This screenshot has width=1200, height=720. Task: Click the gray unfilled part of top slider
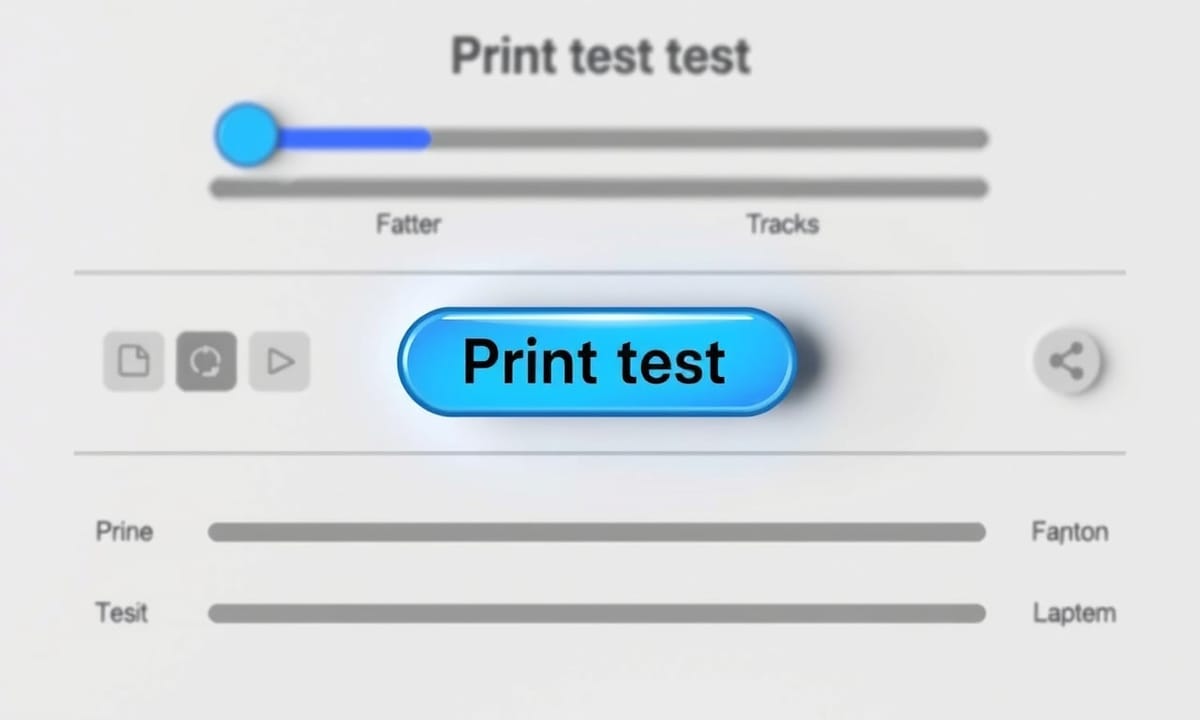[708, 138]
